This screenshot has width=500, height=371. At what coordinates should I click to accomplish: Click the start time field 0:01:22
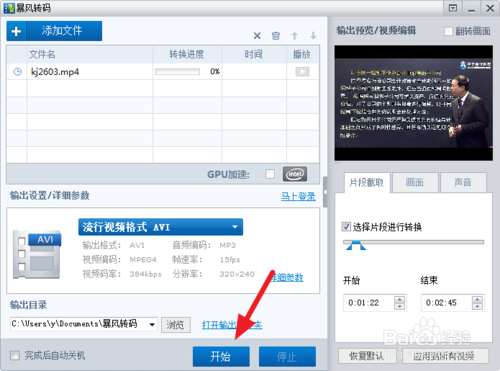pos(368,303)
